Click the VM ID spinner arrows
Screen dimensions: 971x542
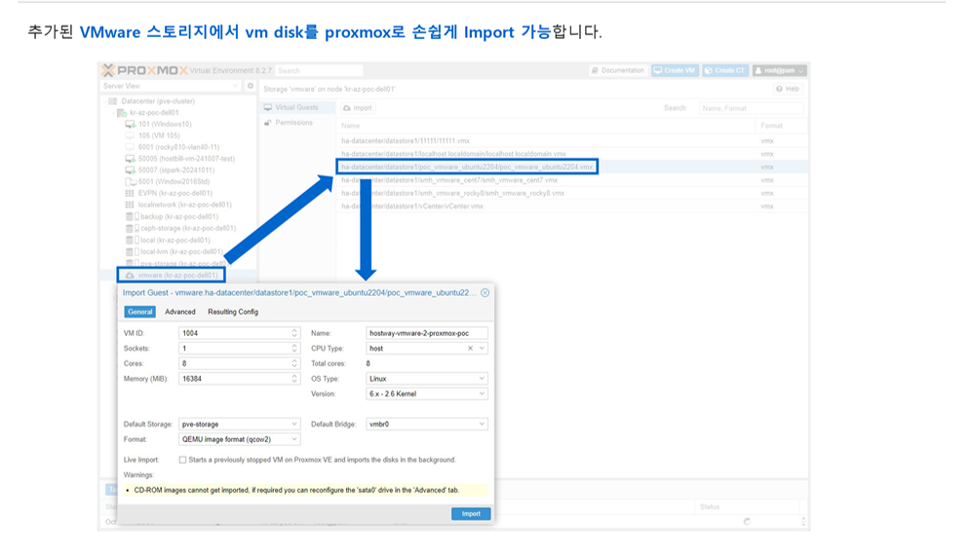pyautogui.click(x=295, y=333)
